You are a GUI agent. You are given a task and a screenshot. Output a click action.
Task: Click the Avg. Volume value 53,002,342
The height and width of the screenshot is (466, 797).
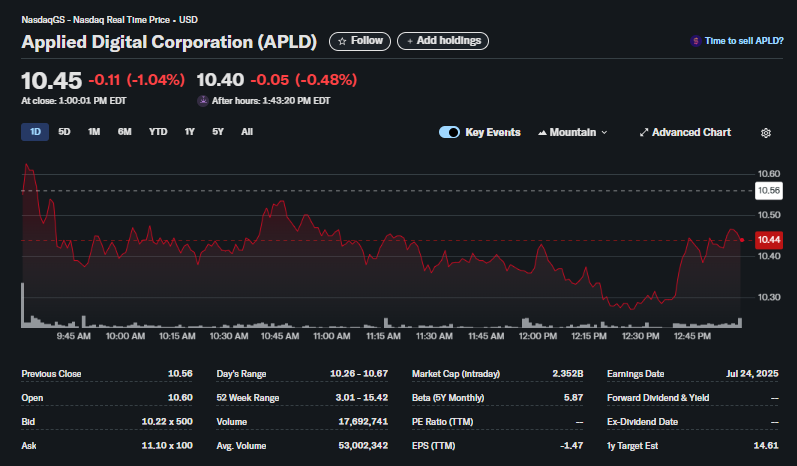click(363, 446)
